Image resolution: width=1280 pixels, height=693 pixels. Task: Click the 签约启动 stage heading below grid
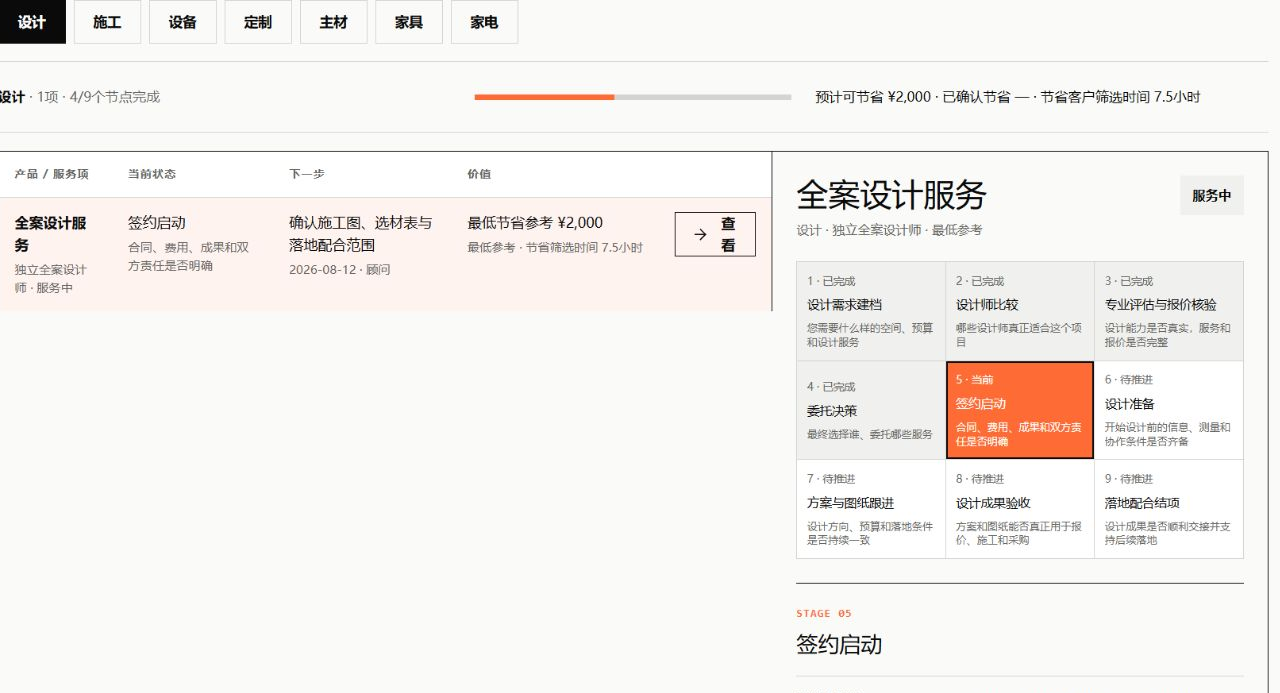pos(839,644)
